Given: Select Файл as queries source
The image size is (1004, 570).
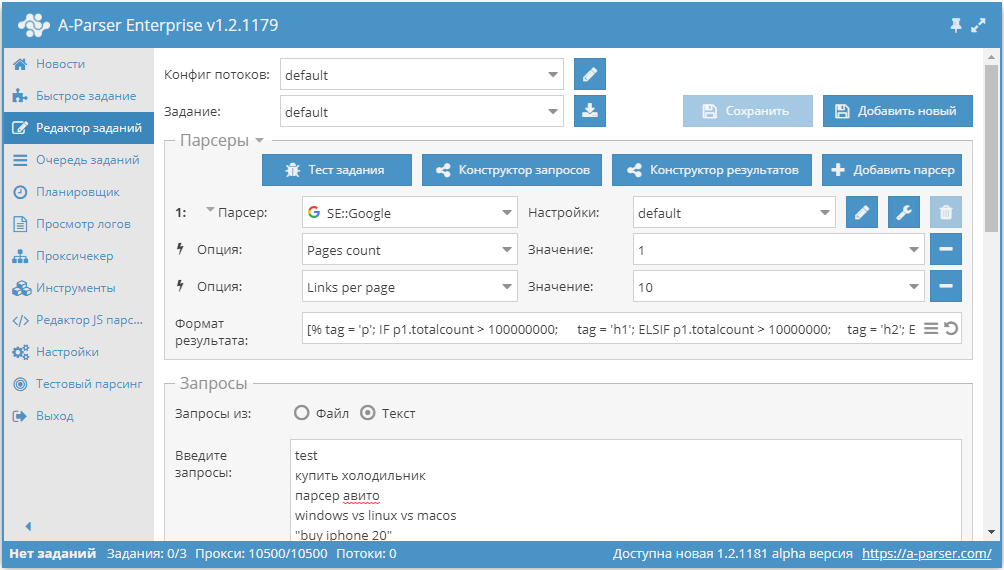Looking at the screenshot, I should (302, 413).
